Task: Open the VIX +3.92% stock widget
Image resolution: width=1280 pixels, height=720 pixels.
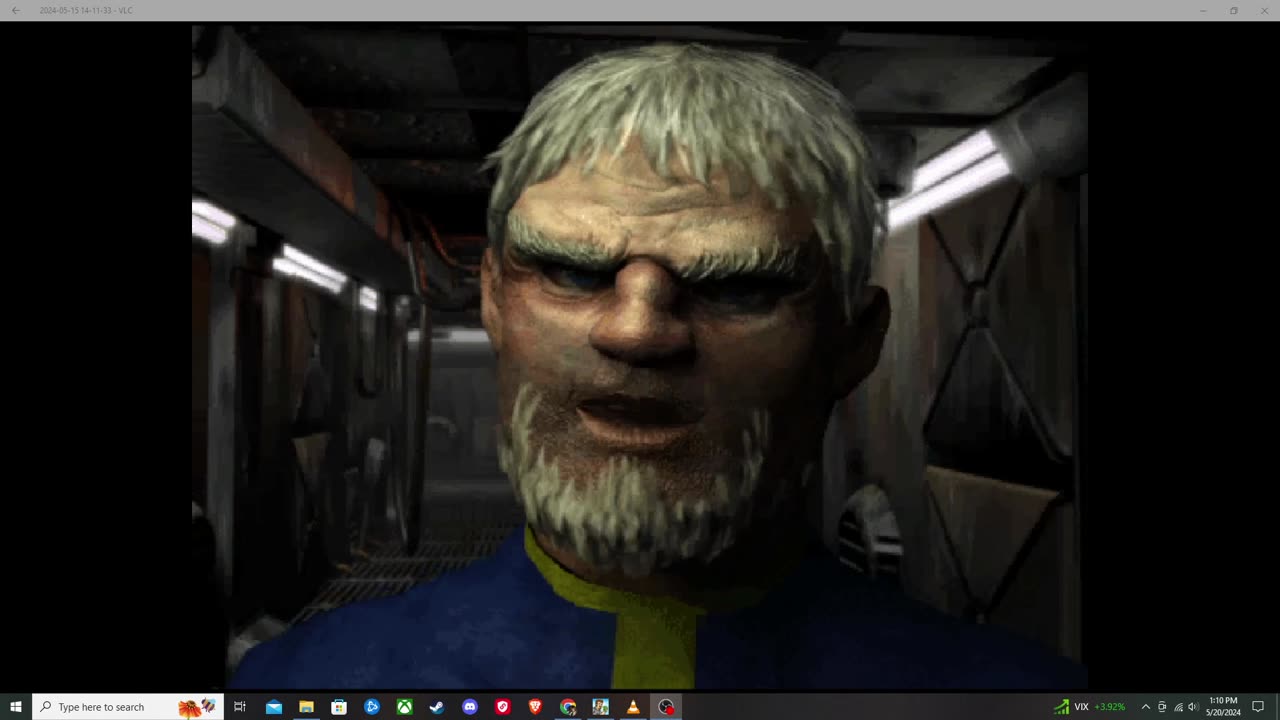Action: click(x=1089, y=707)
